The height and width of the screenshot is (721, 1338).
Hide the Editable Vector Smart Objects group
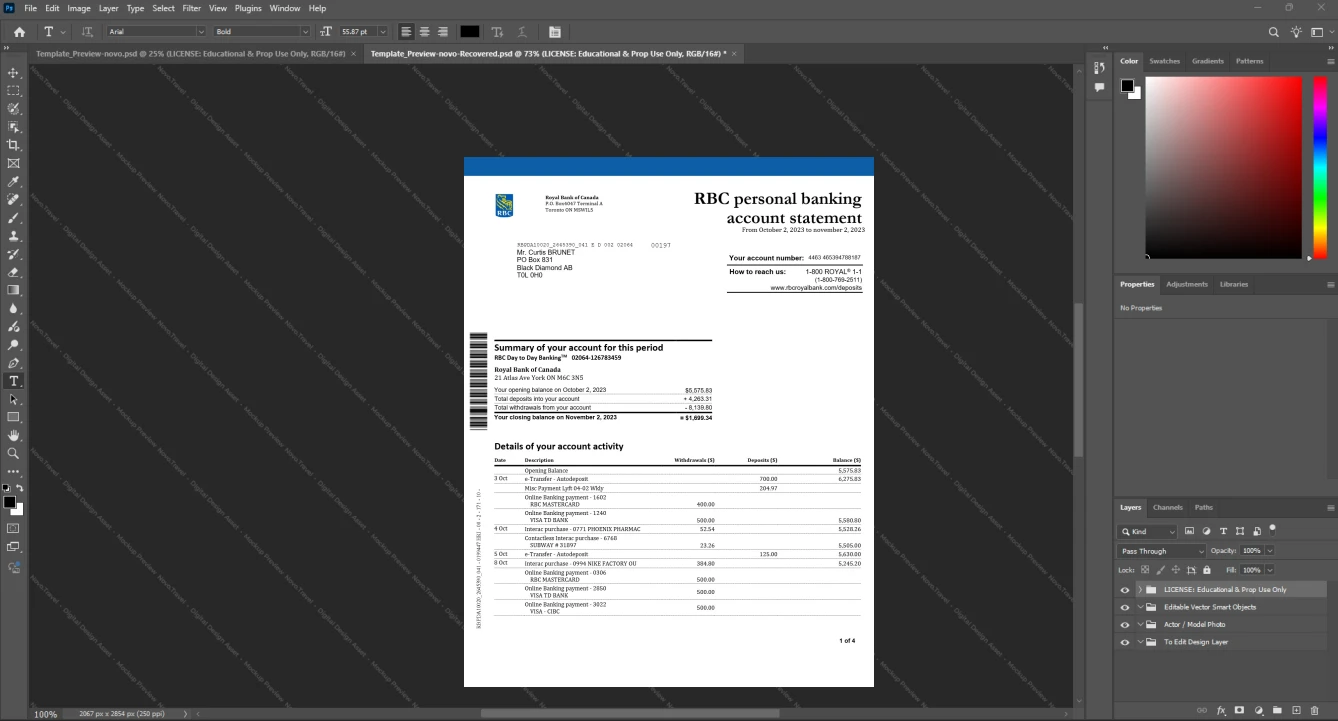[x=1125, y=607]
